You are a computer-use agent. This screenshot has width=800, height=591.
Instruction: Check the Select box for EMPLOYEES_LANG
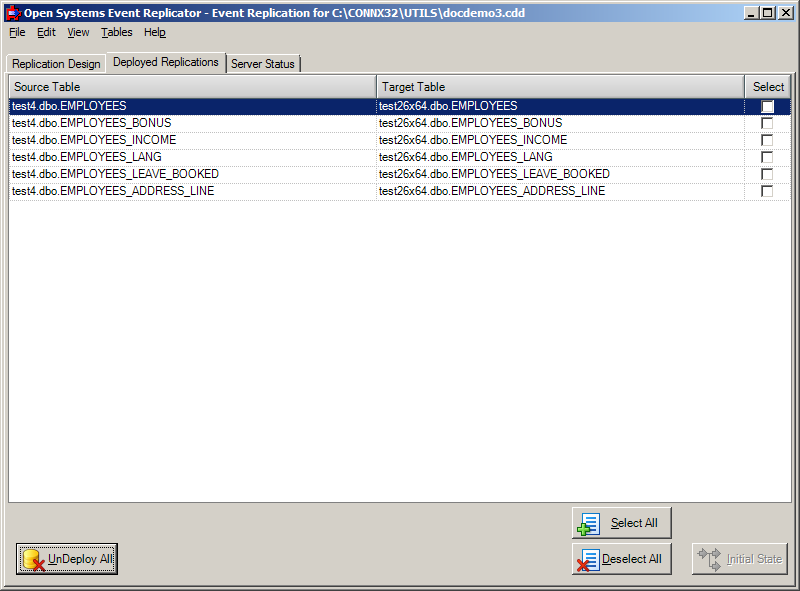[x=767, y=156]
